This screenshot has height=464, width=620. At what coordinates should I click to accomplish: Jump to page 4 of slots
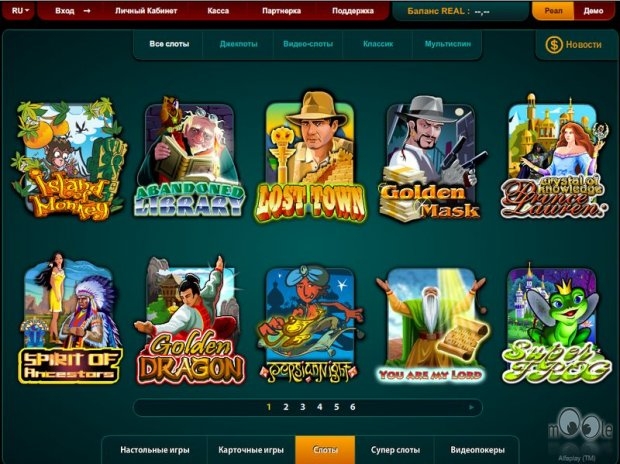point(319,407)
